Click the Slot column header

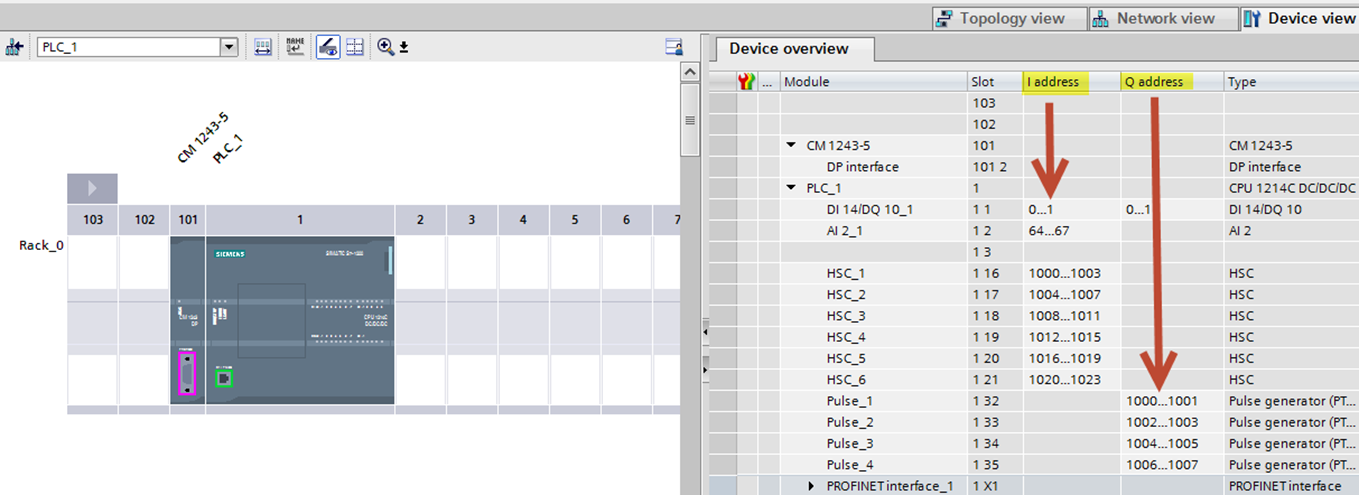[x=995, y=82]
